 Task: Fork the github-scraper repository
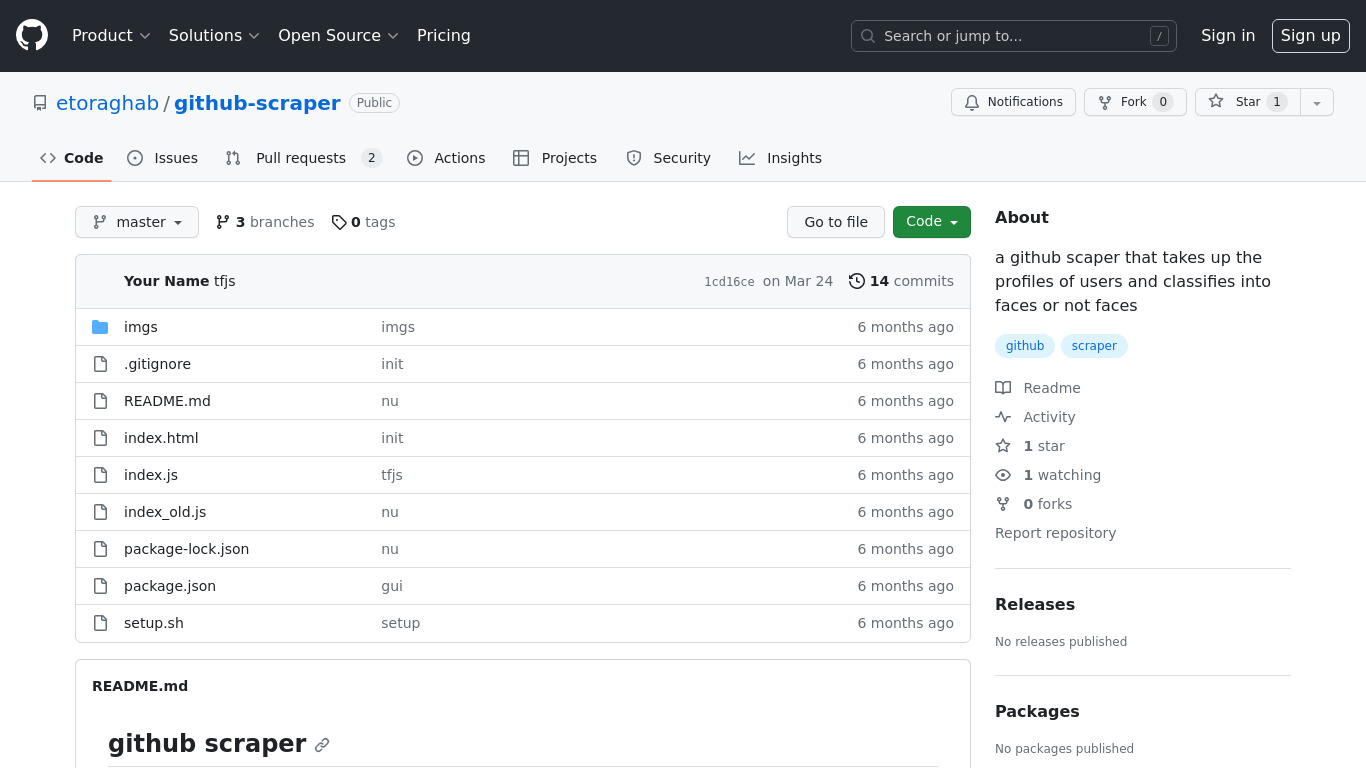1135,102
